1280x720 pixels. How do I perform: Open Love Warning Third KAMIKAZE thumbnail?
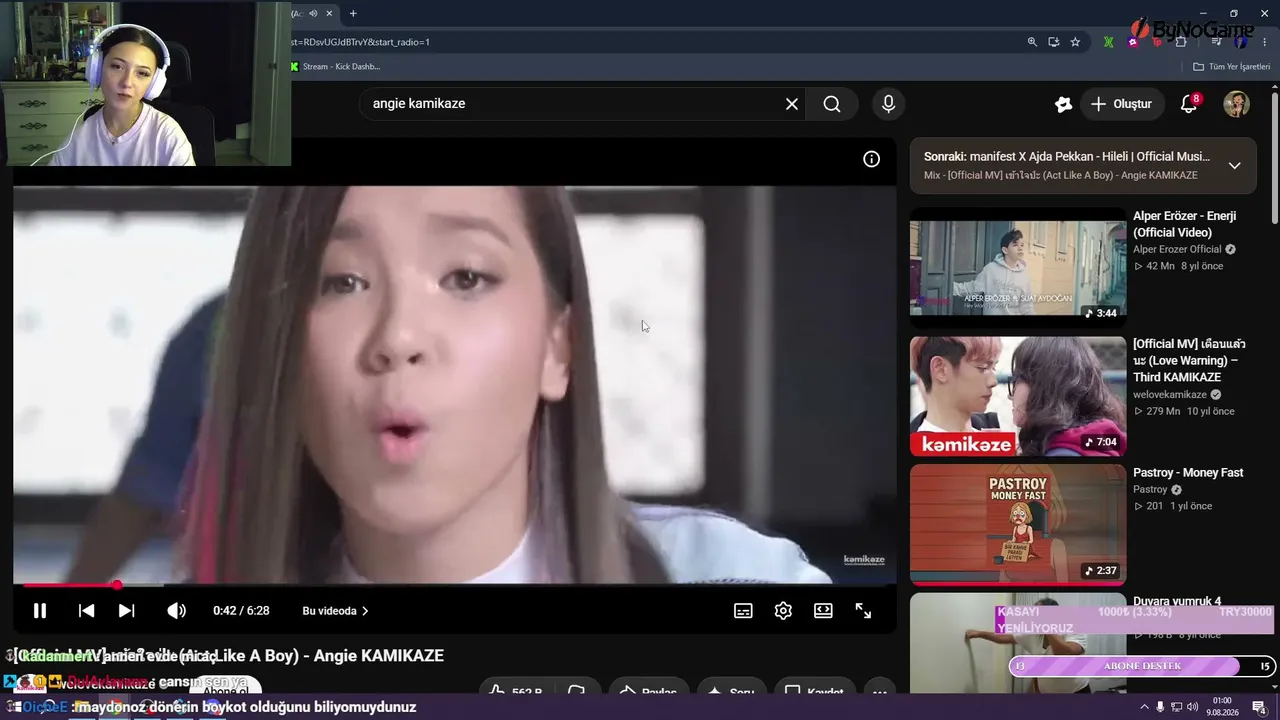point(1018,396)
